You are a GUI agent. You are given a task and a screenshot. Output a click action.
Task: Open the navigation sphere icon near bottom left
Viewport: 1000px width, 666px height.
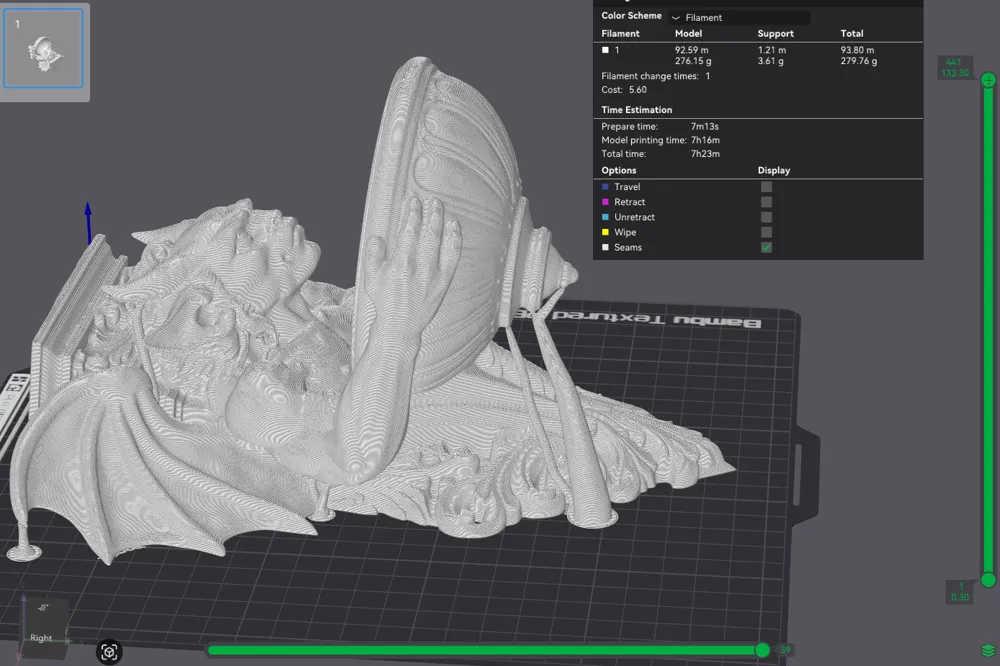(109, 652)
